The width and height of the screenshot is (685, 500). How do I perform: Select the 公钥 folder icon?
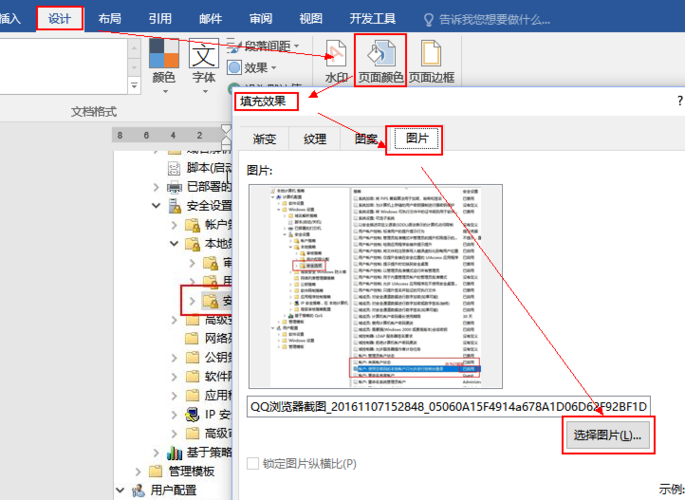pyautogui.click(x=192, y=358)
